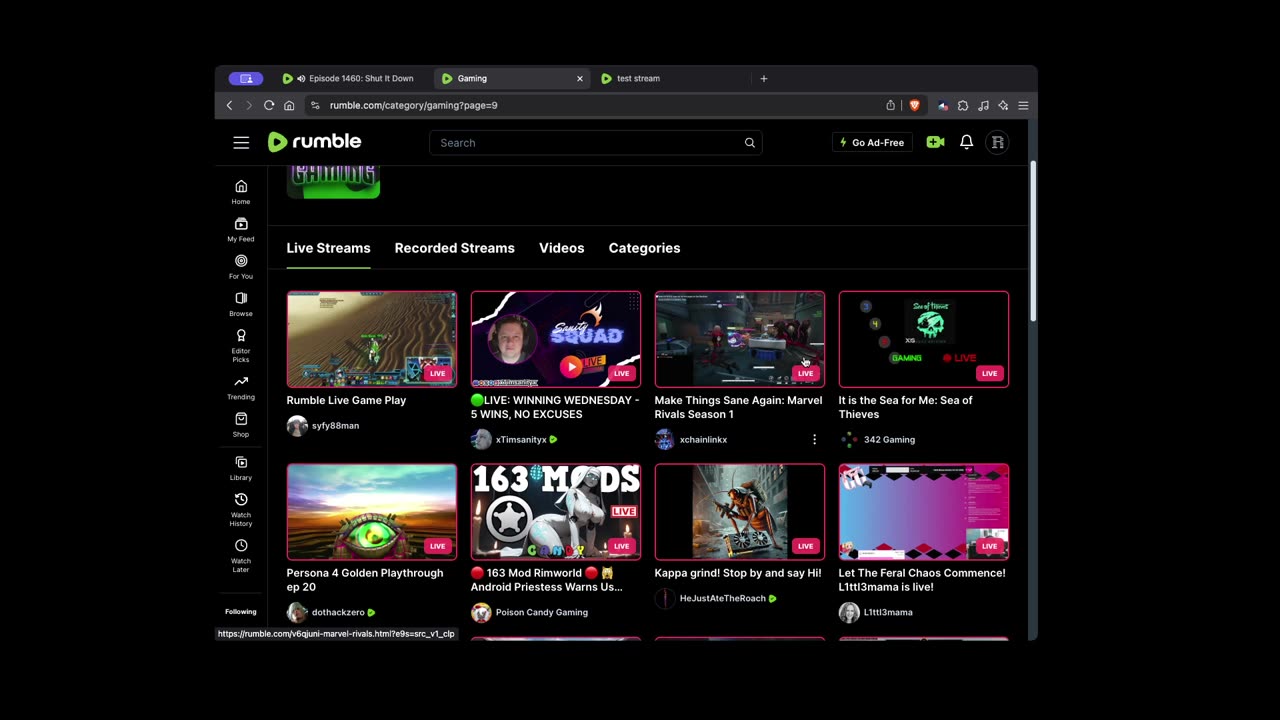The width and height of the screenshot is (1280, 720).
Task: Select Live Streams tab
Action: tap(328, 248)
